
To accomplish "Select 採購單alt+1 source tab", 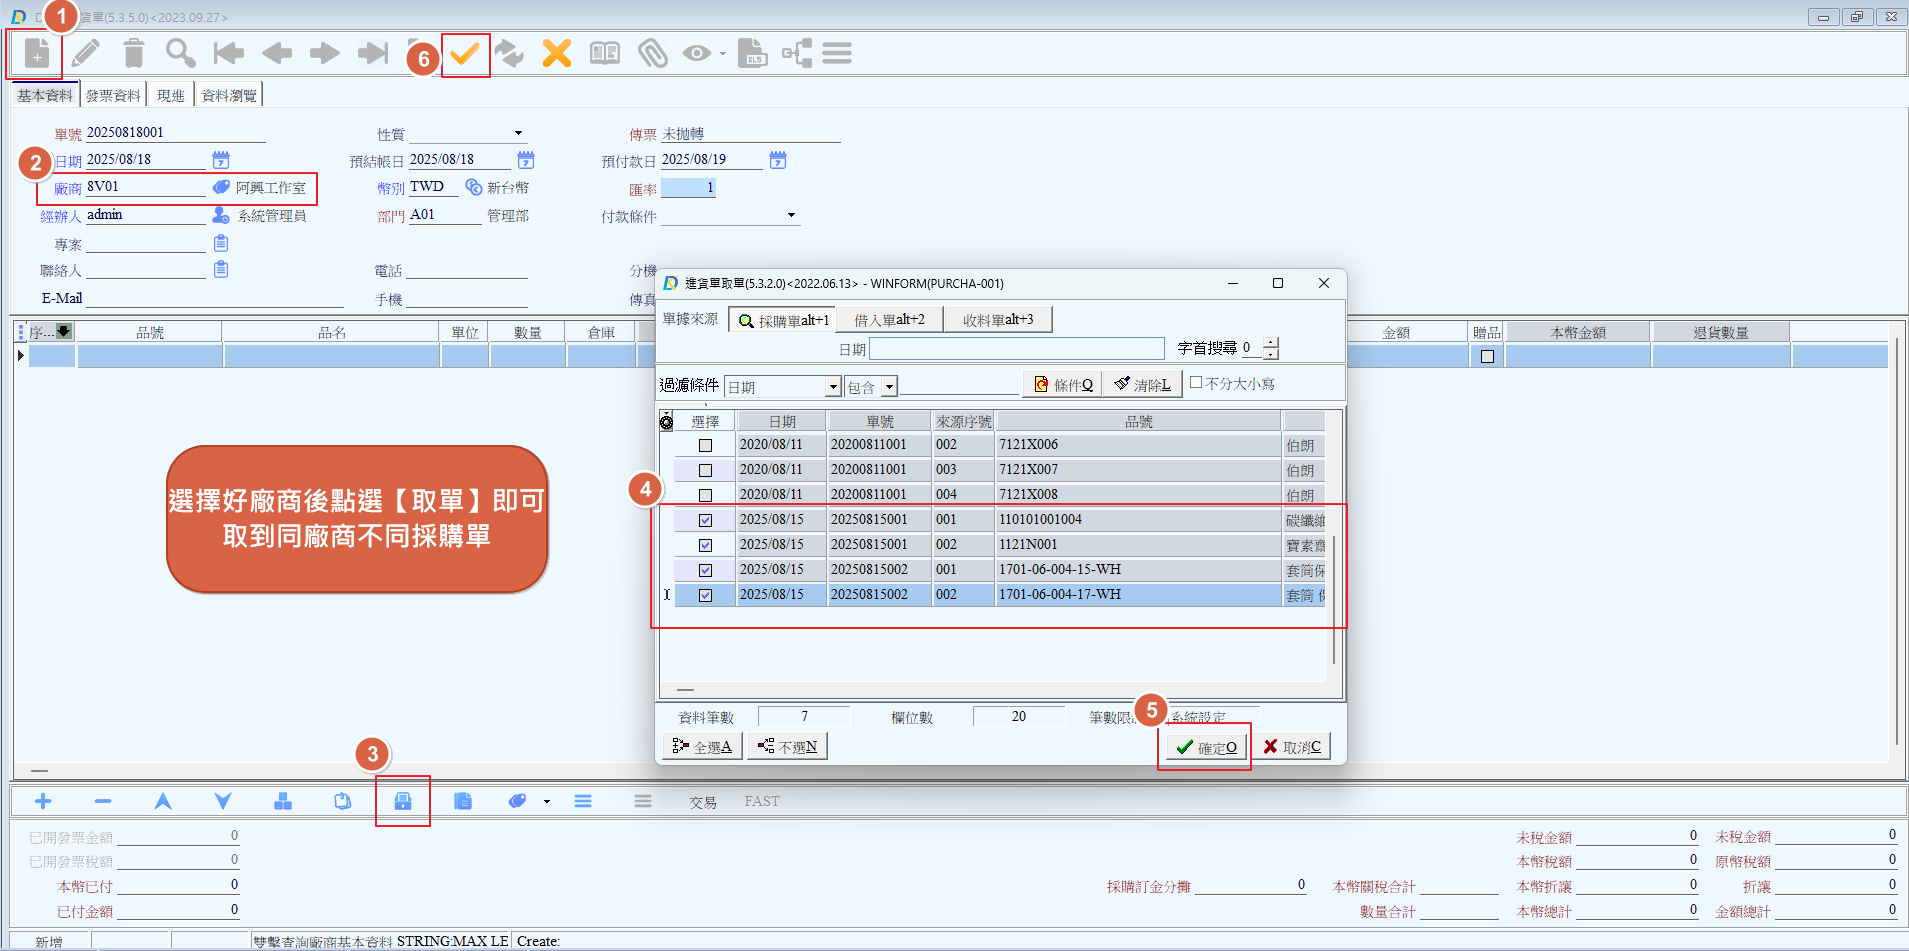I will point(783,320).
